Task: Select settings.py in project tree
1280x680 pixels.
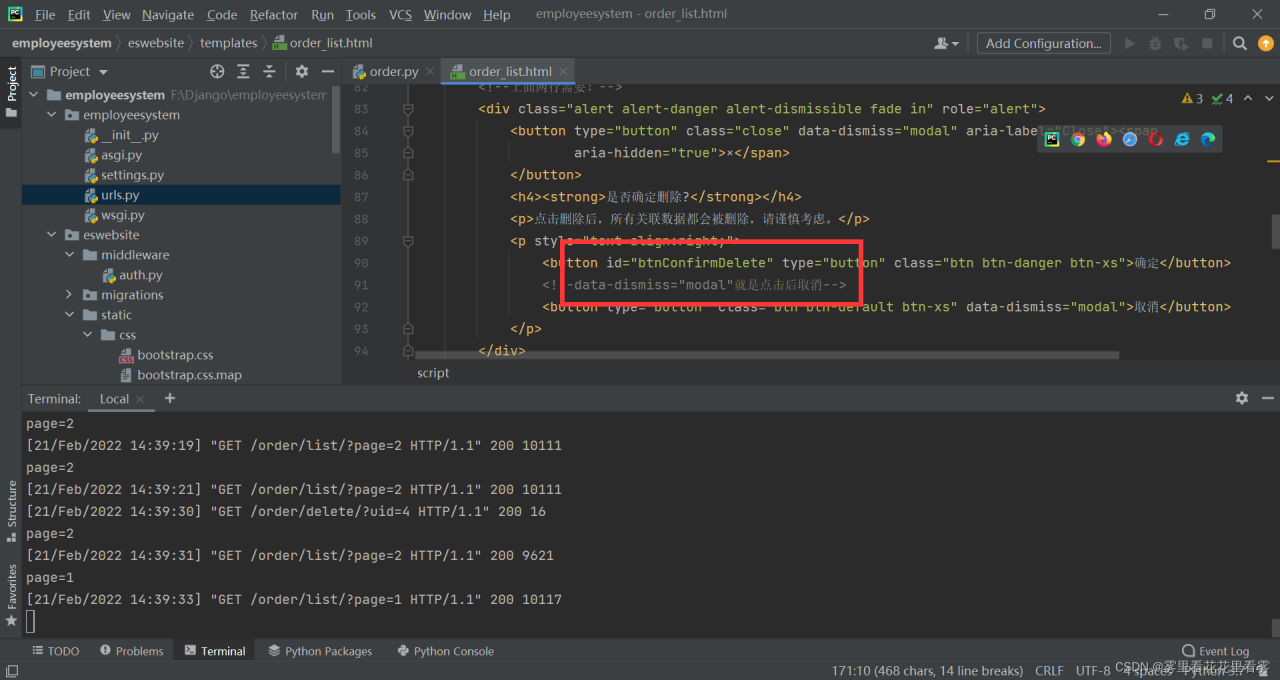Action: [132, 175]
